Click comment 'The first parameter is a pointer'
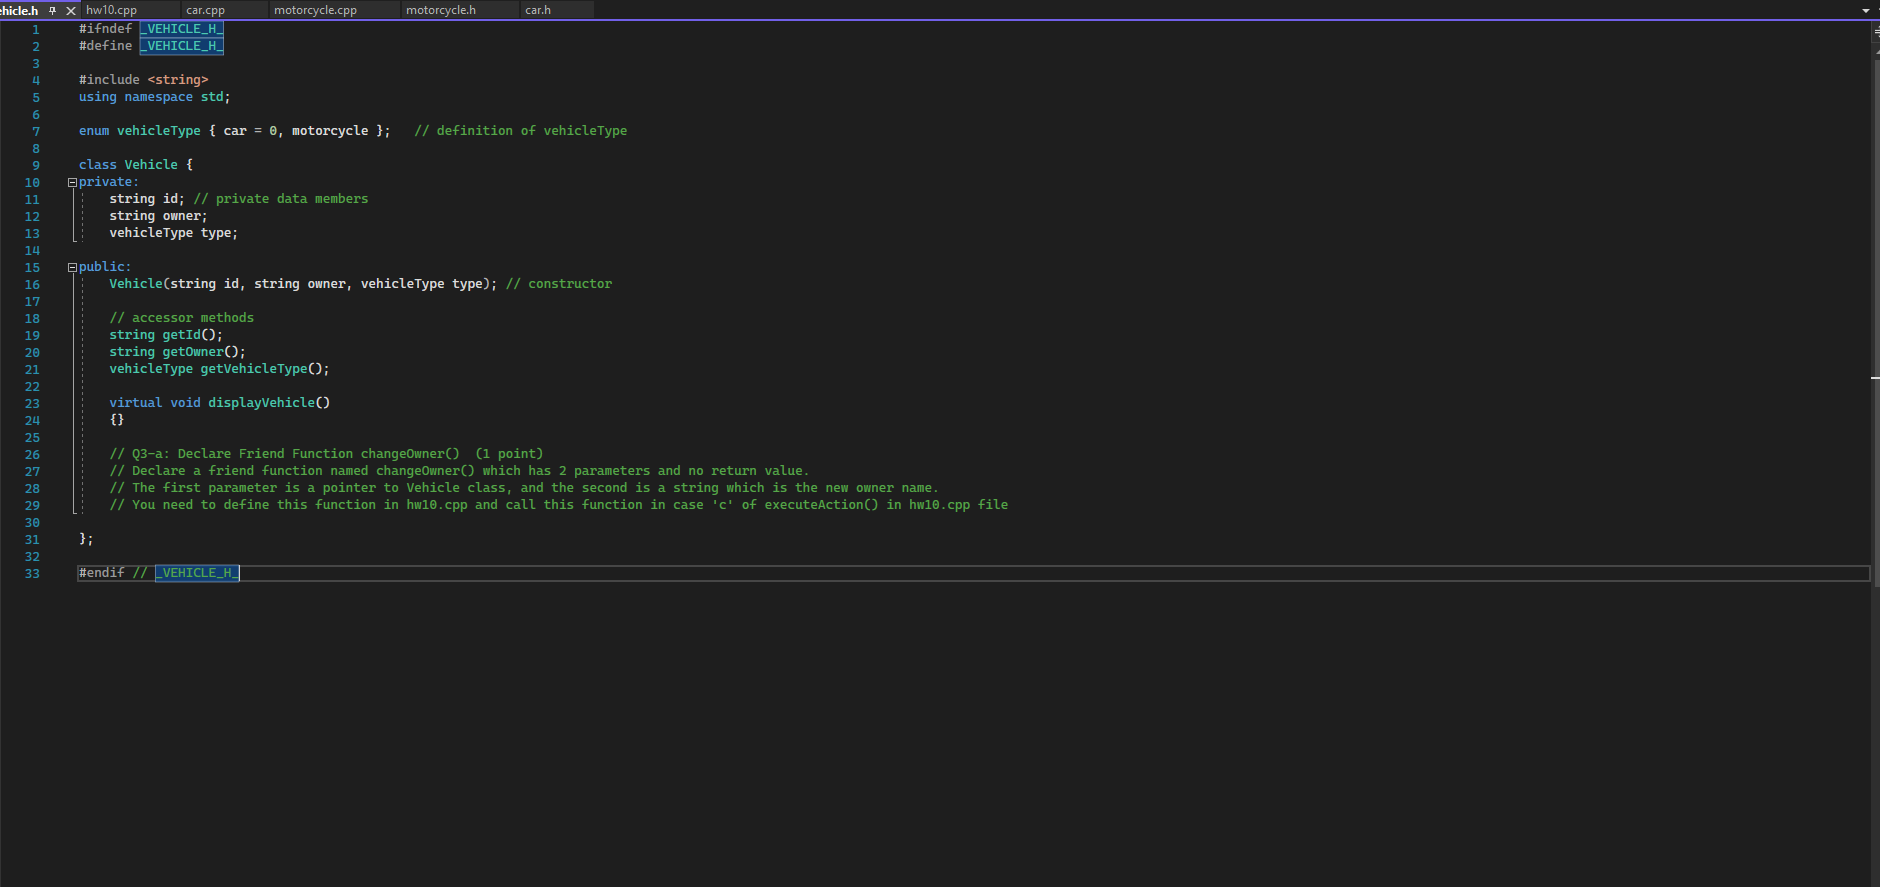Viewport: 1880px width, 887px height. tap(524, 488)
